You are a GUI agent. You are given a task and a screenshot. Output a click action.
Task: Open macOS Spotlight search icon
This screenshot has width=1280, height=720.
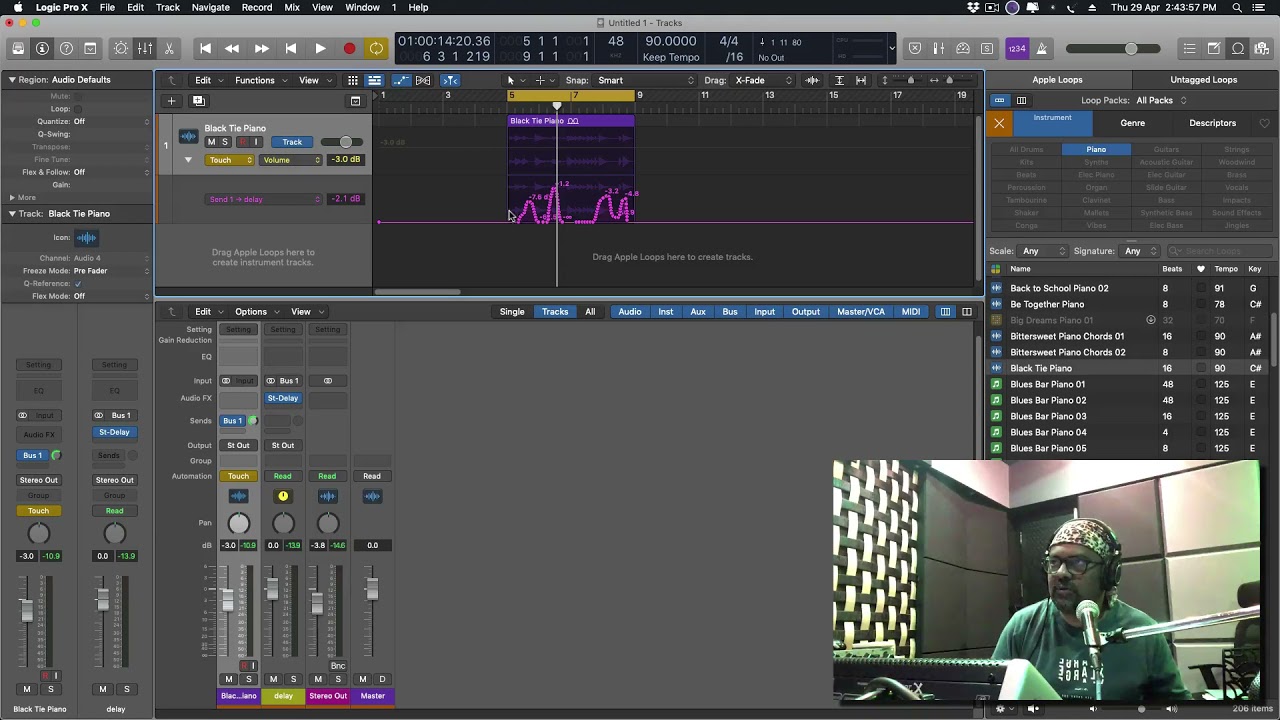click(x=1238, y=7)
